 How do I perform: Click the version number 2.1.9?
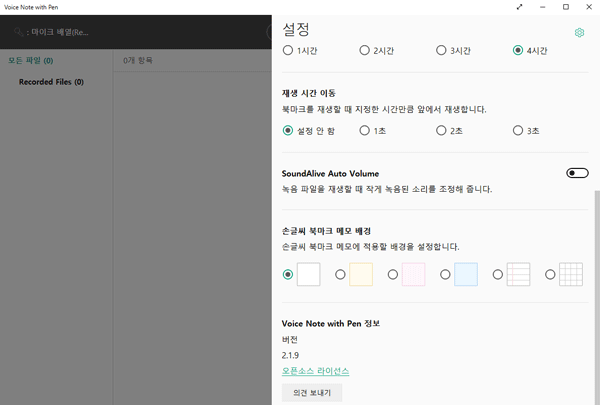(x=290, y=355)
